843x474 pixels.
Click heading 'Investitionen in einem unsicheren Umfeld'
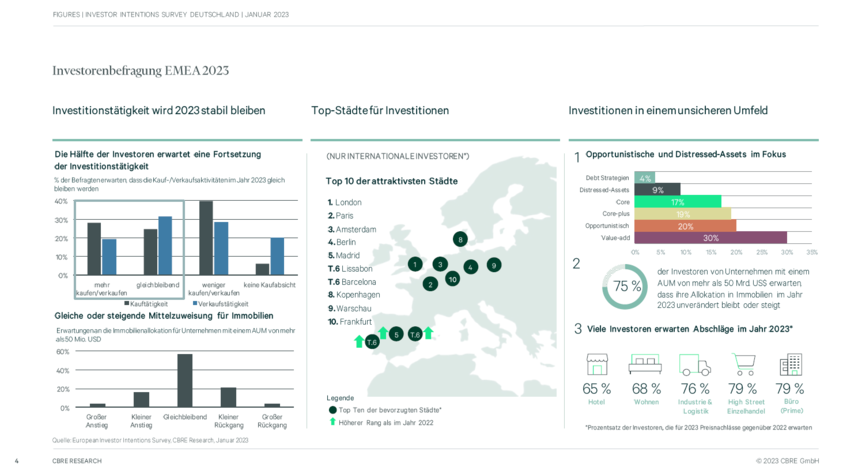(x=668, y=111)
